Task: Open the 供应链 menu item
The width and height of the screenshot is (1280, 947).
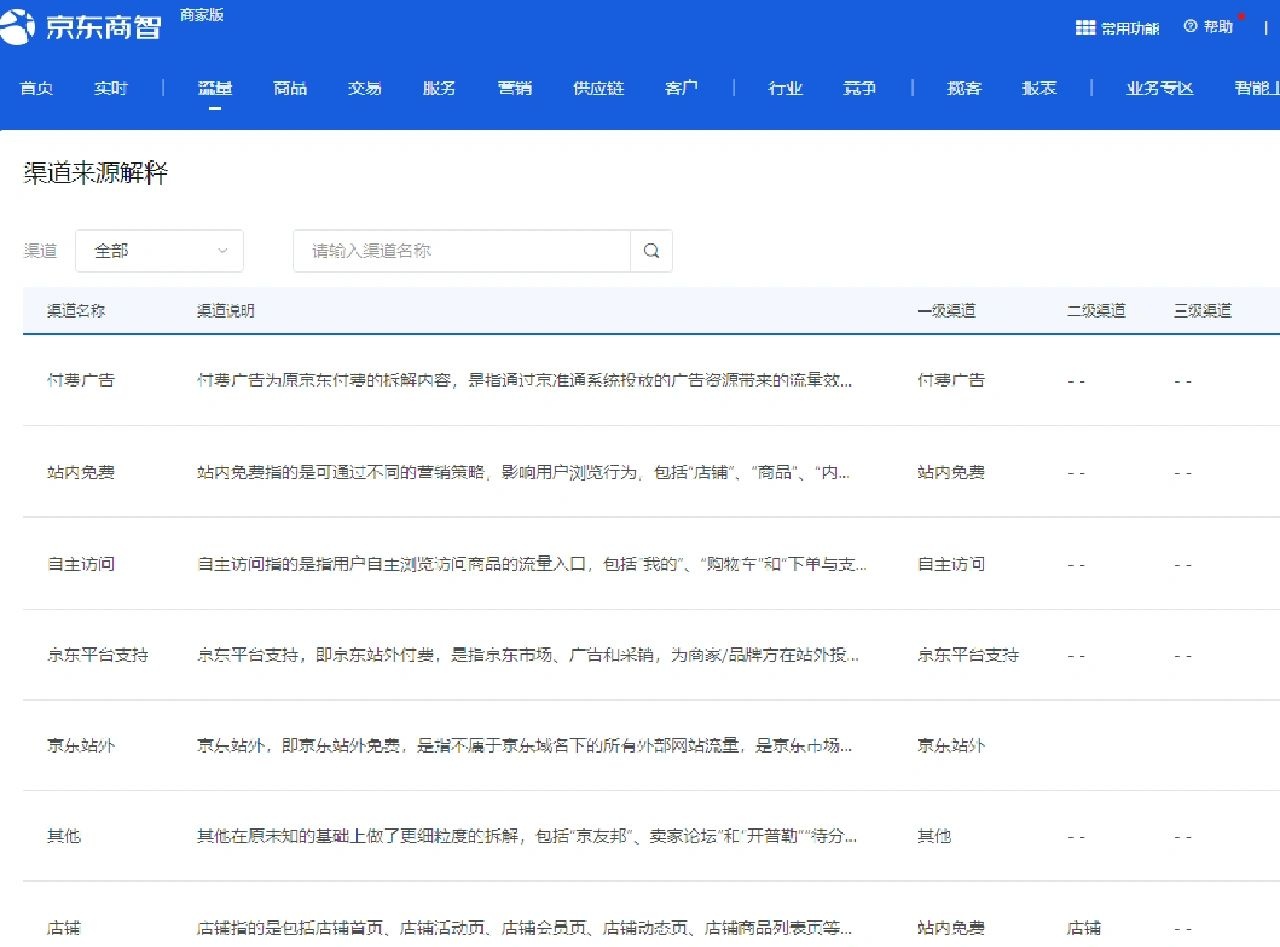Action: (598, 88)
